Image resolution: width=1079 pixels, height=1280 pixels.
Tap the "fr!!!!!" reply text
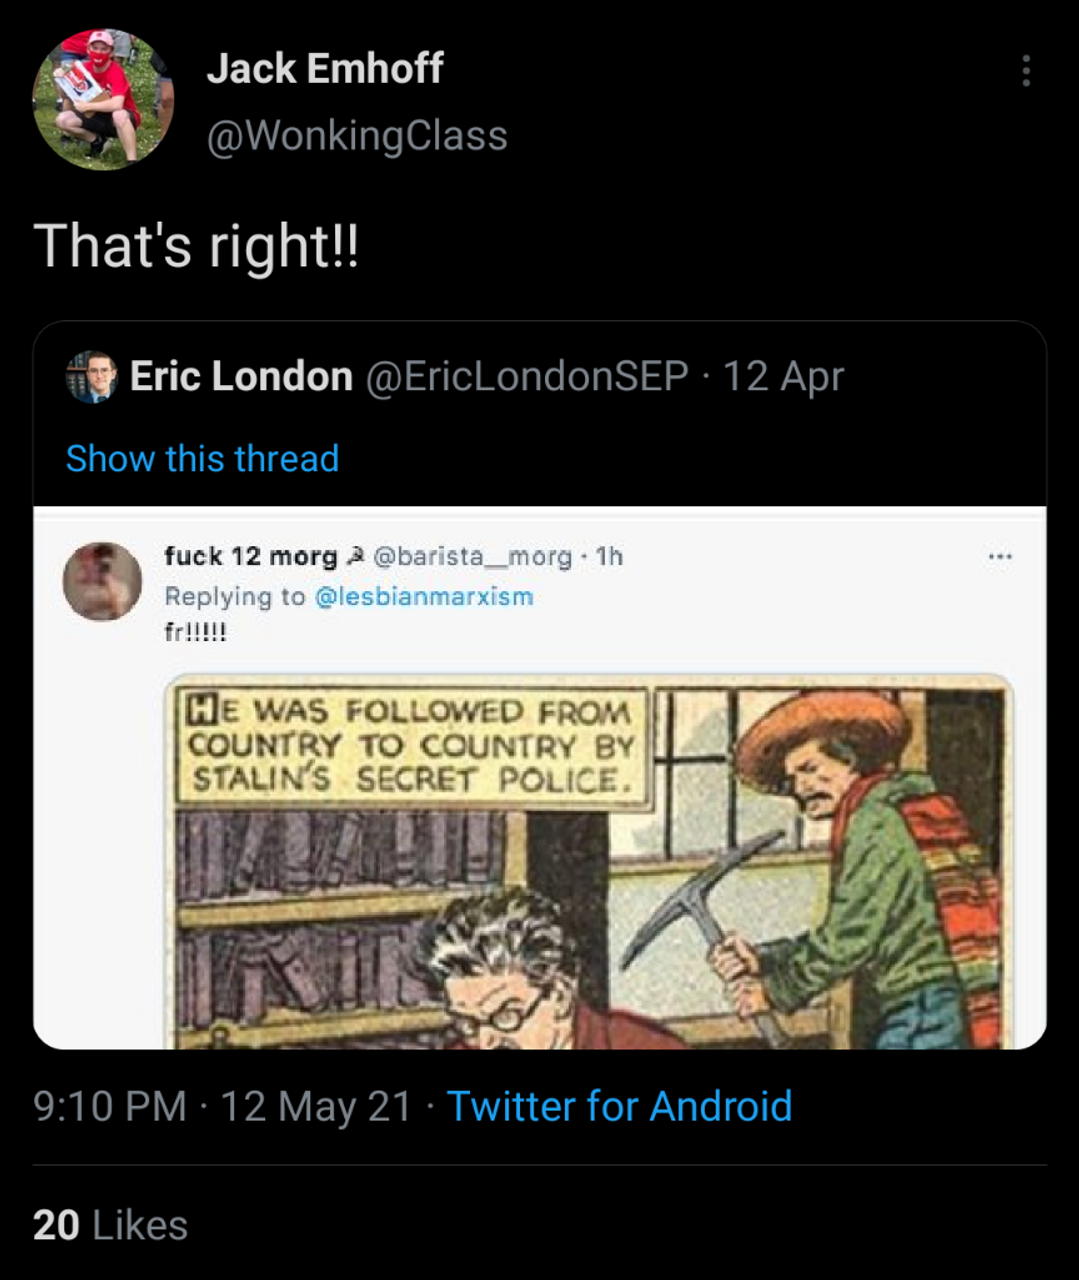pyautogui.click(x=195, y=632)
